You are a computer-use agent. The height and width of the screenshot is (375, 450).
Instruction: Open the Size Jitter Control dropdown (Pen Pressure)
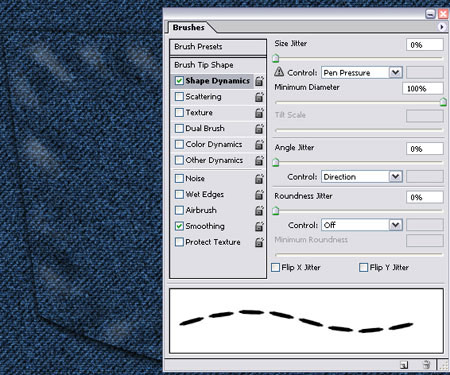click(362, 73)
